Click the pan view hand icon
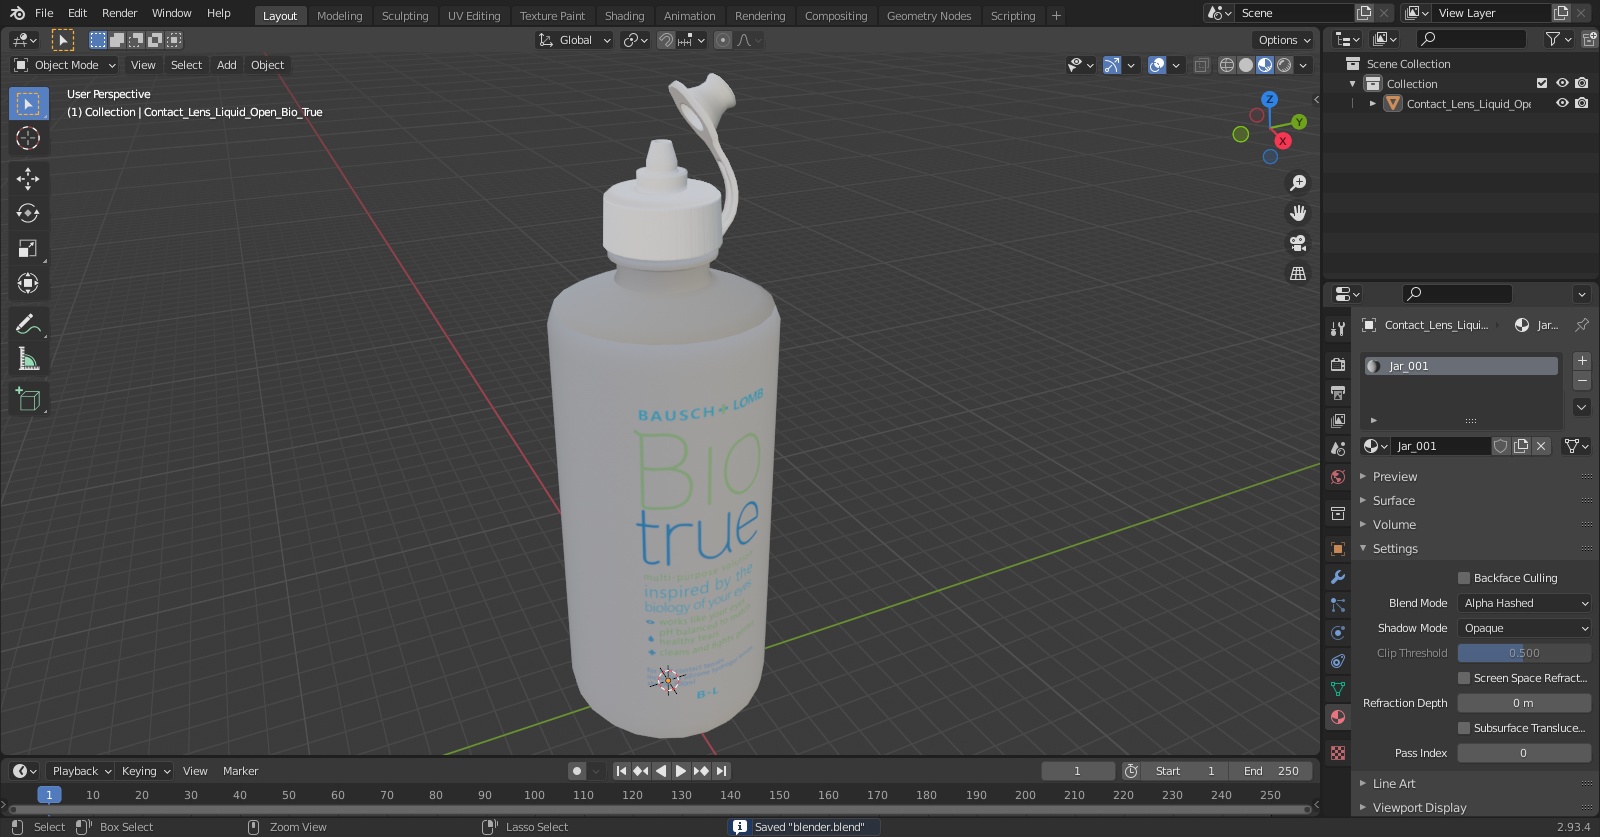The image size is (1600, 837). click(x=1298, y=213)
